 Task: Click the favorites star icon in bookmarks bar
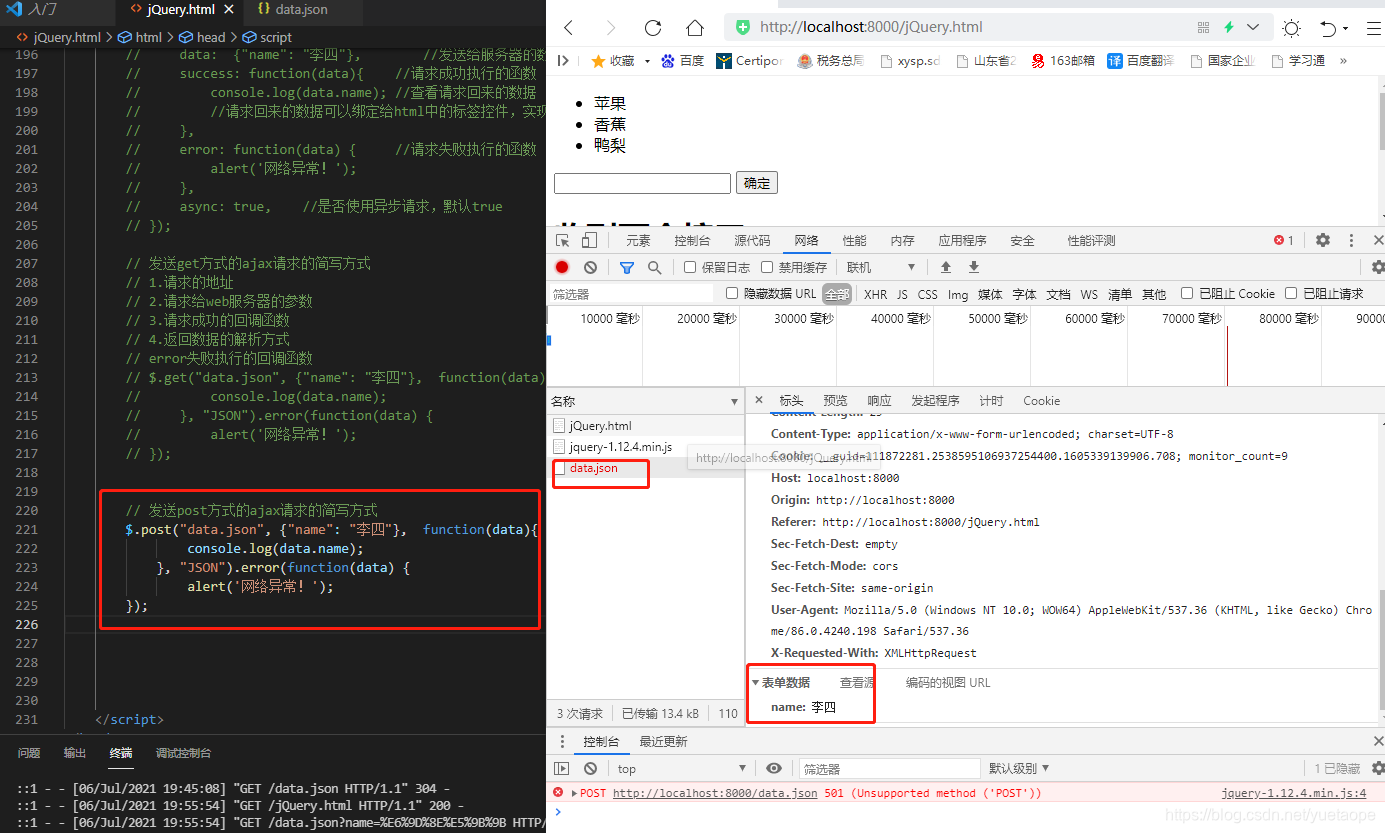pos(598,61)
